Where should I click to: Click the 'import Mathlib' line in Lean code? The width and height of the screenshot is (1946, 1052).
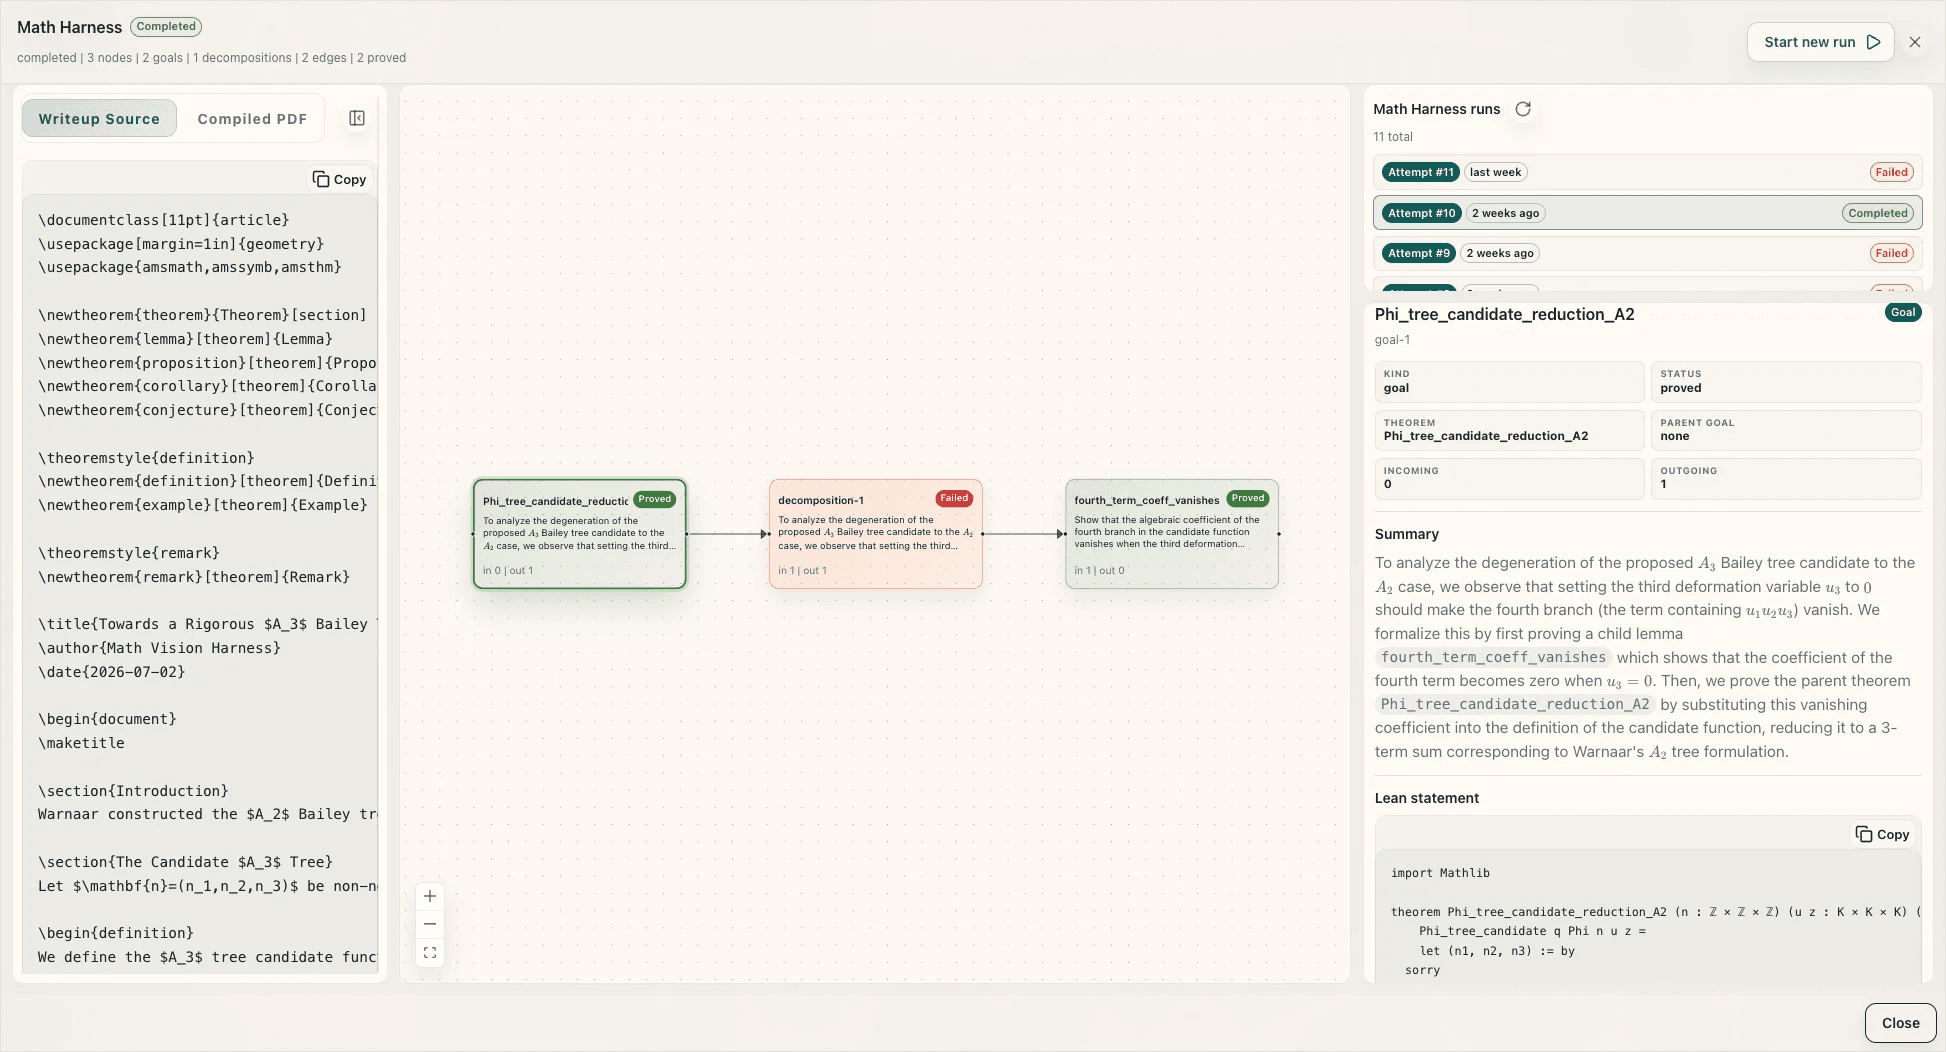[1440, 873]
